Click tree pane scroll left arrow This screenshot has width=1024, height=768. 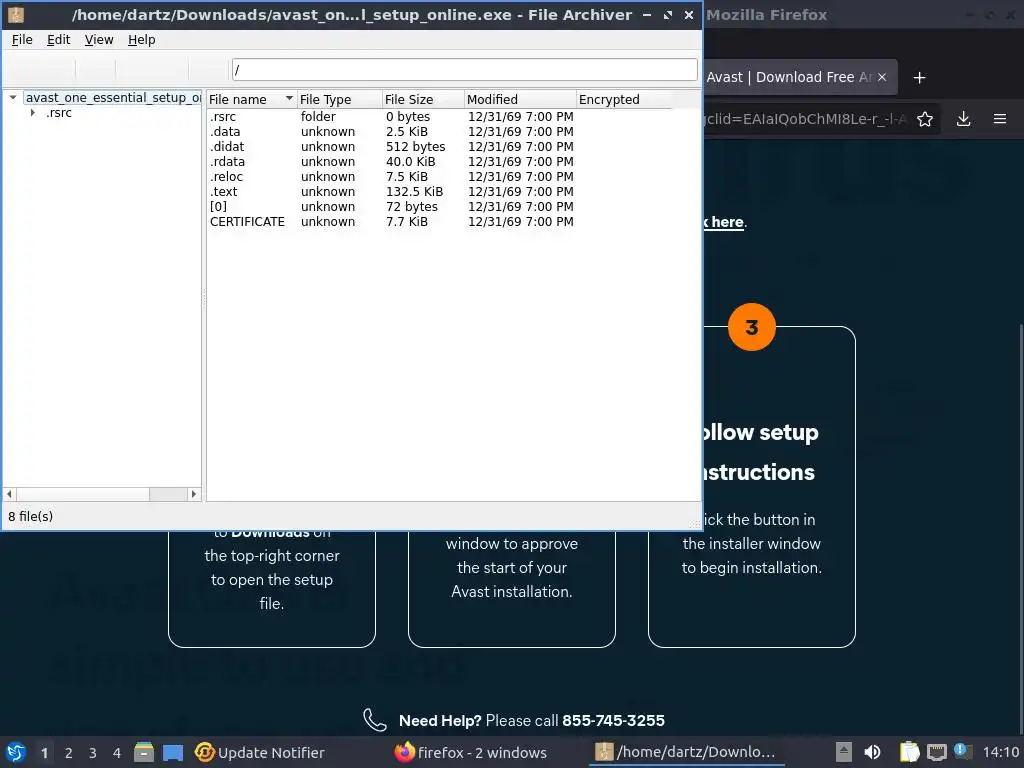[x=9, y=494]
